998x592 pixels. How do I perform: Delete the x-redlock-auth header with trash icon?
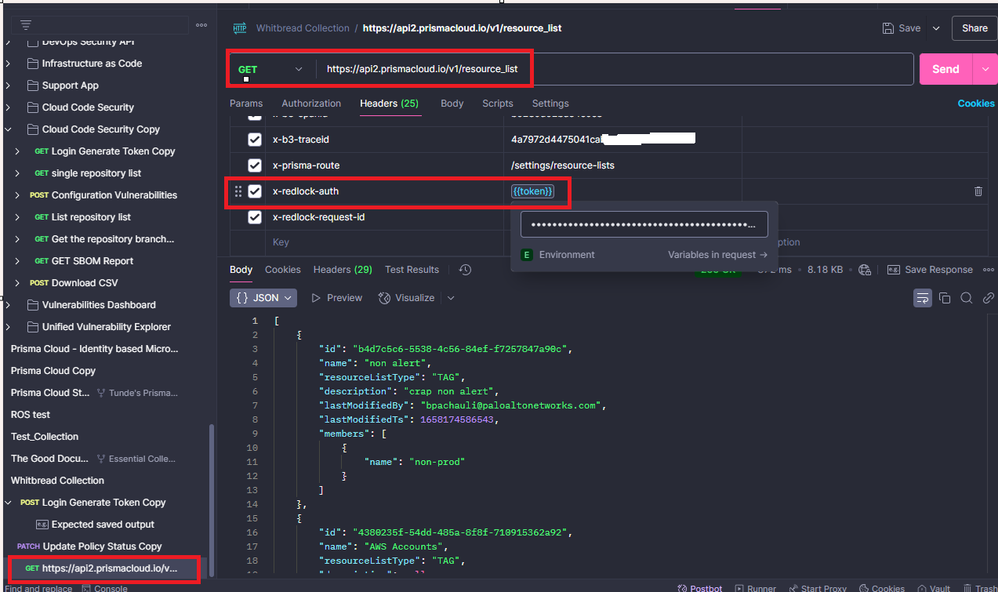tap(978, 191)
